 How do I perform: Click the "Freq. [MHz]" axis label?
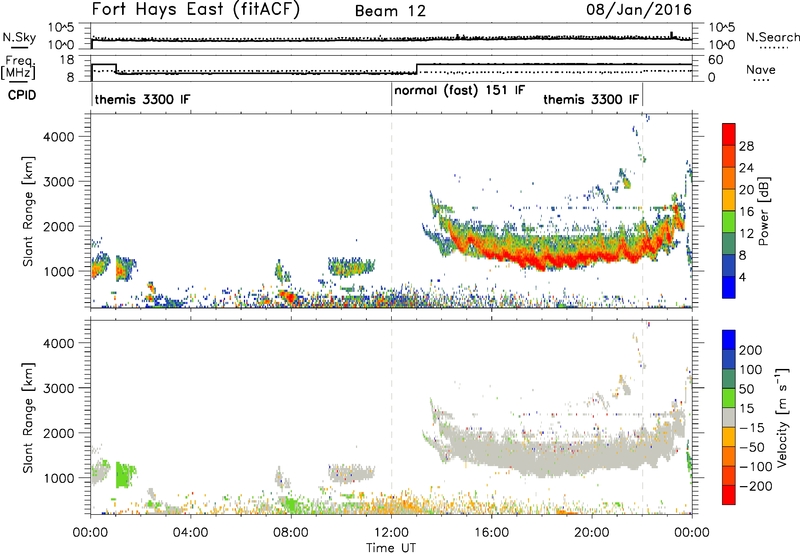[x=19, y=68]
